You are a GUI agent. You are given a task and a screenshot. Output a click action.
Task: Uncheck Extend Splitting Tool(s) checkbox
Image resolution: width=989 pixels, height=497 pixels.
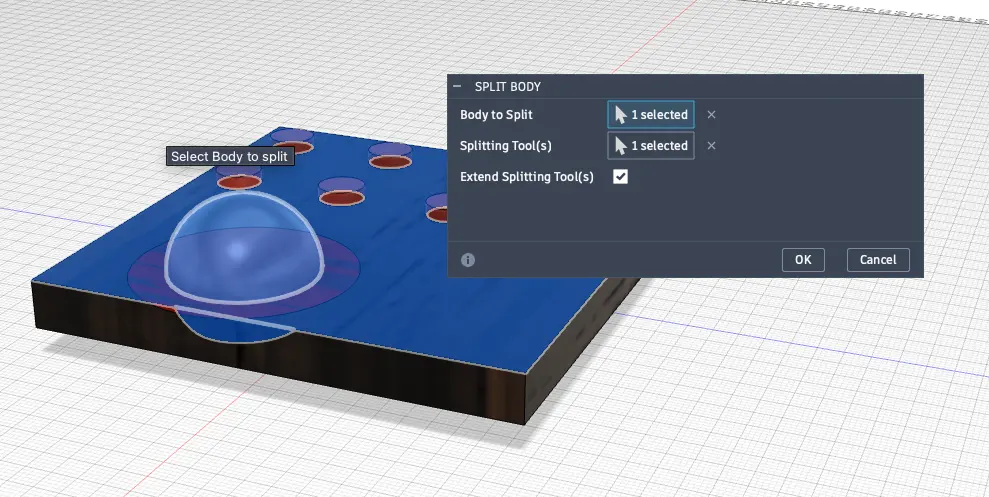[x=621, y=177]
